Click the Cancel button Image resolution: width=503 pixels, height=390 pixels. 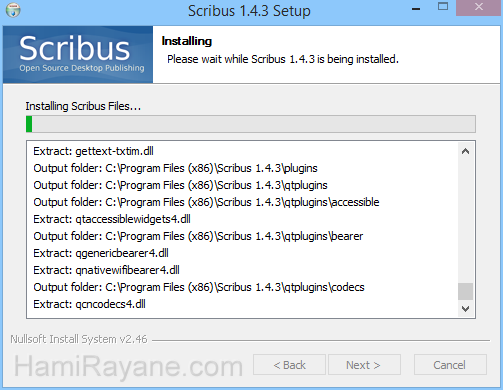450,365
